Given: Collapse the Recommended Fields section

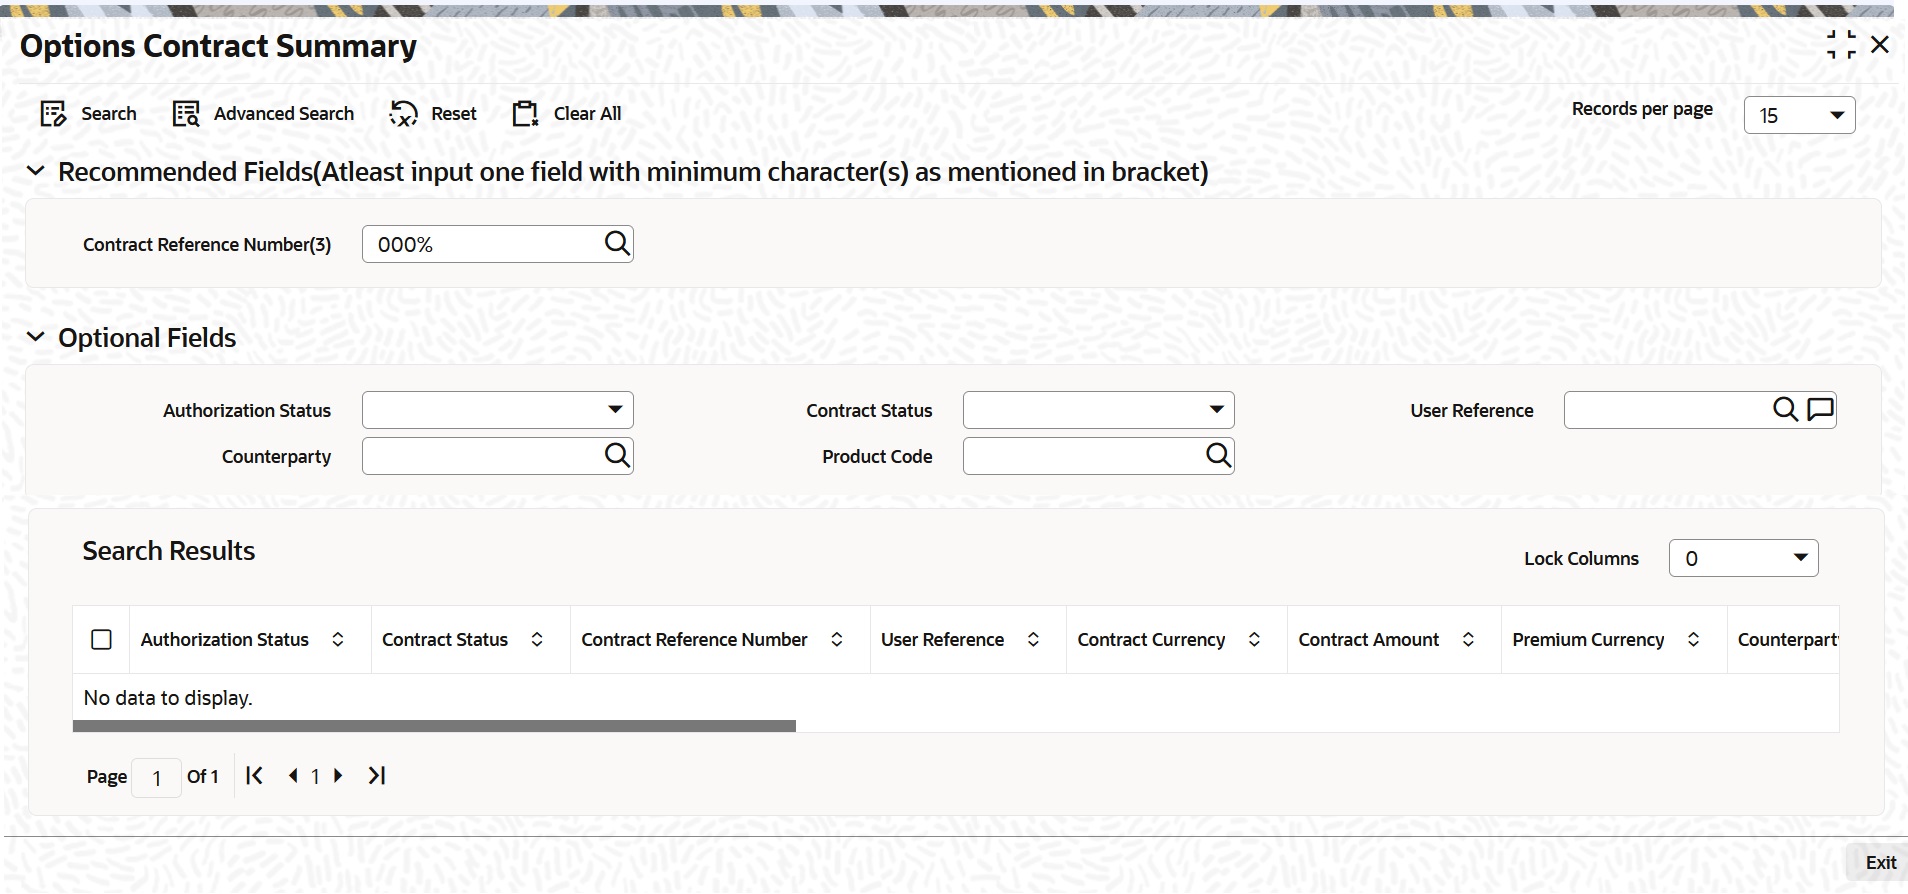Looking at the screenshot, I should click(36, 171).
